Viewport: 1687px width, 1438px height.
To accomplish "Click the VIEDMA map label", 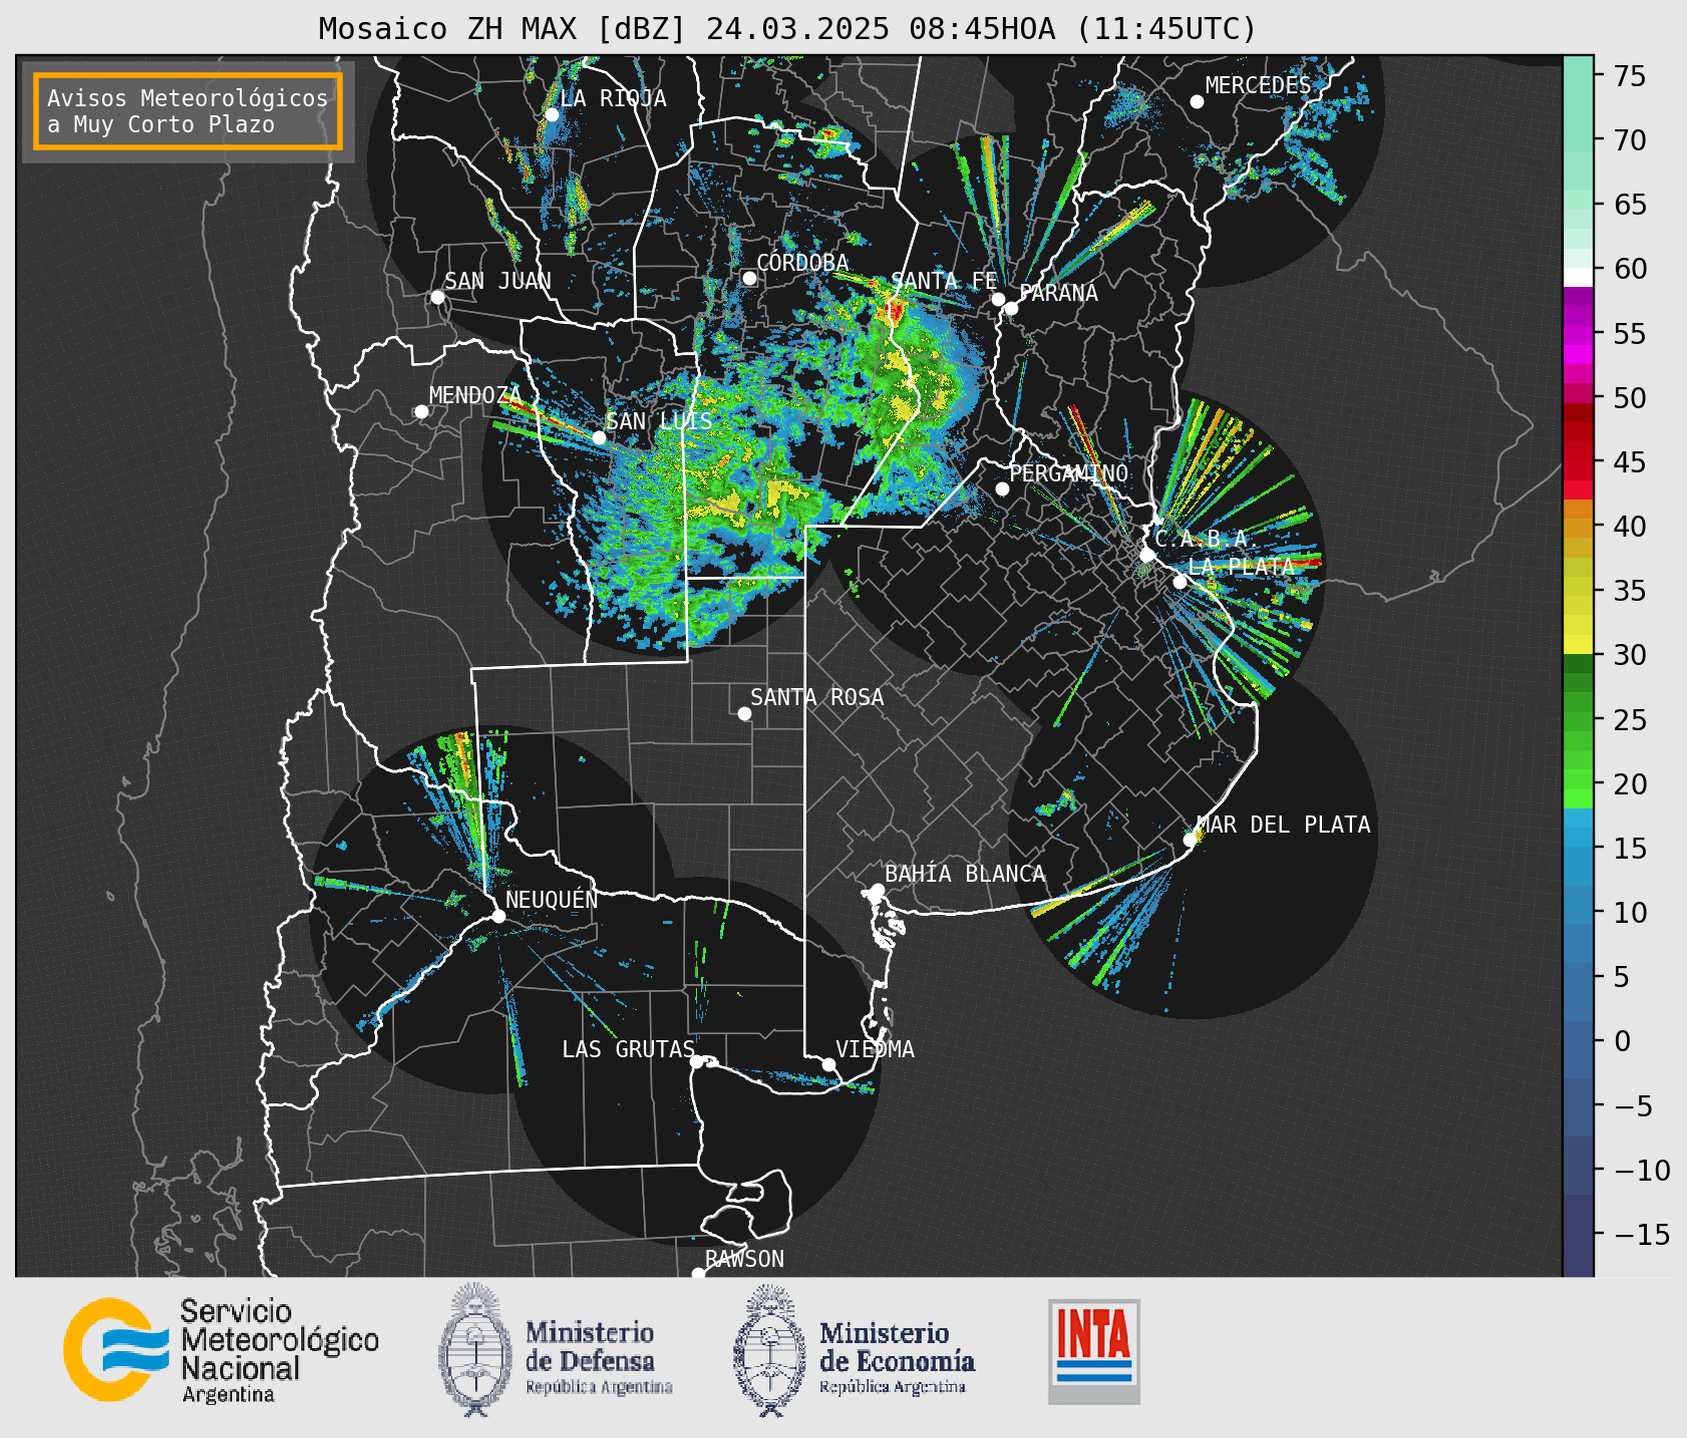I will tap(875, 1049).
